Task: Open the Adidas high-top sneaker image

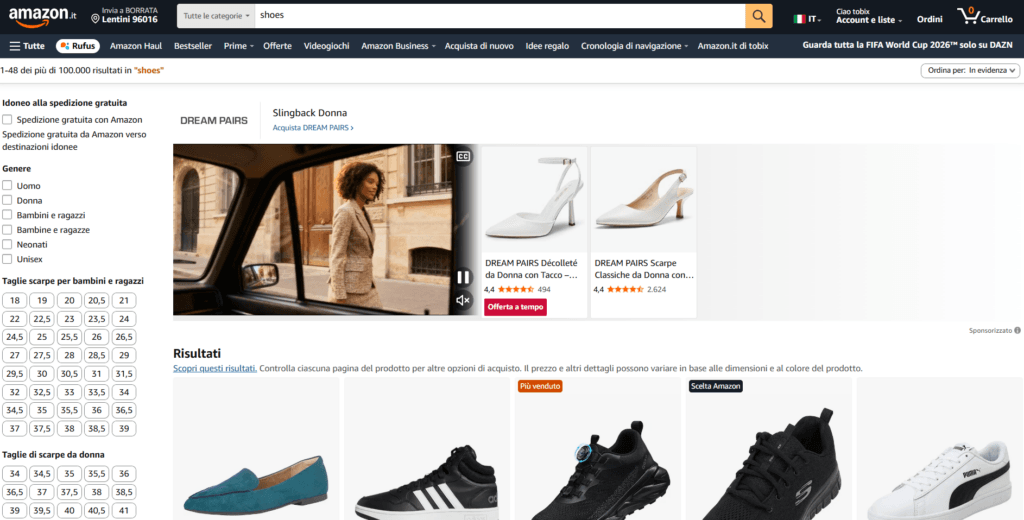Action: 426,451
